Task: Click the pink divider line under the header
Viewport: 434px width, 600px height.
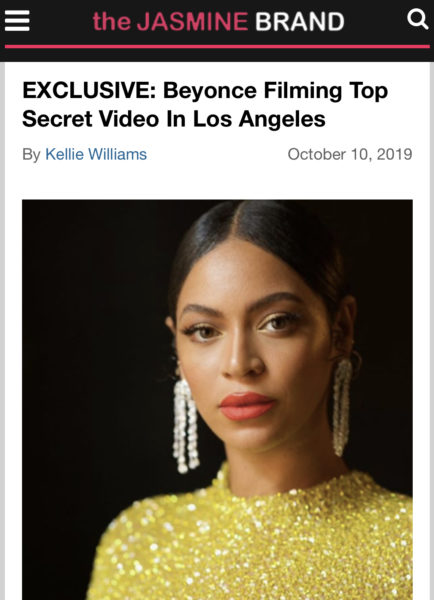Action: tap(217, 47)
